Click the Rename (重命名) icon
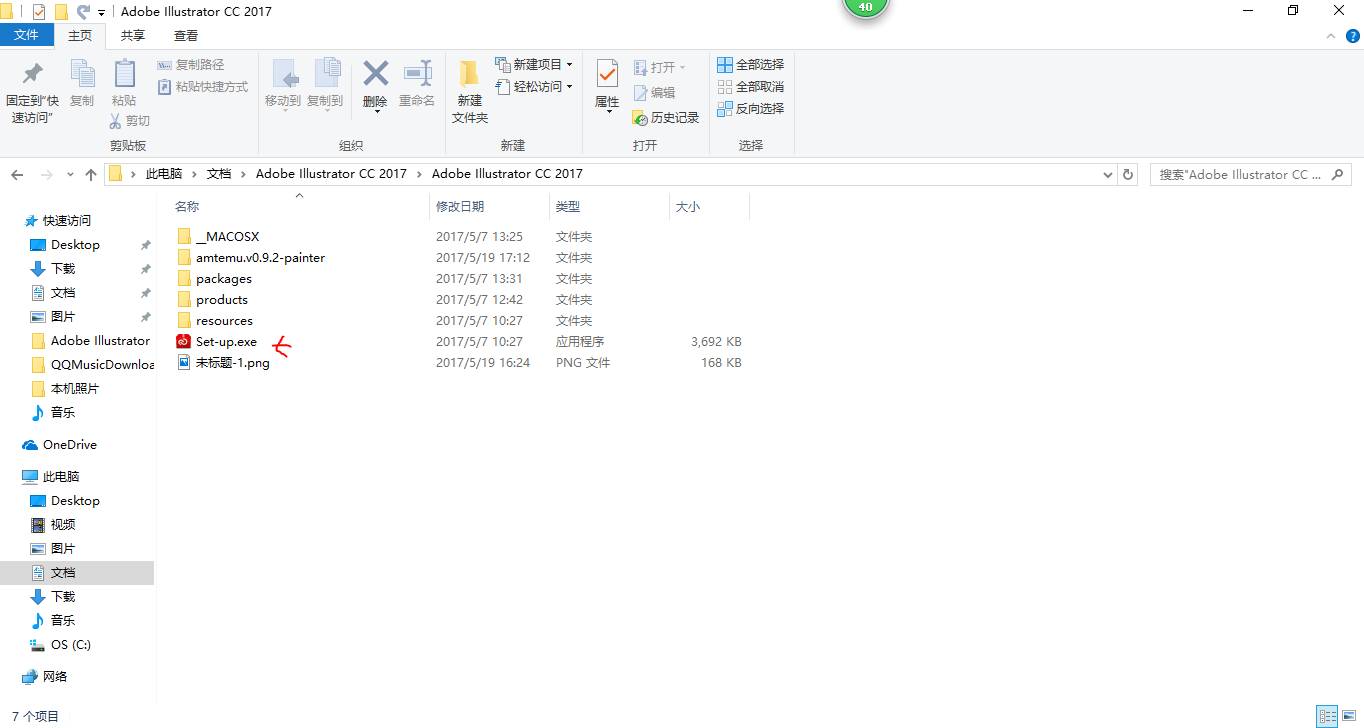1364x728 pixels. 417,73
